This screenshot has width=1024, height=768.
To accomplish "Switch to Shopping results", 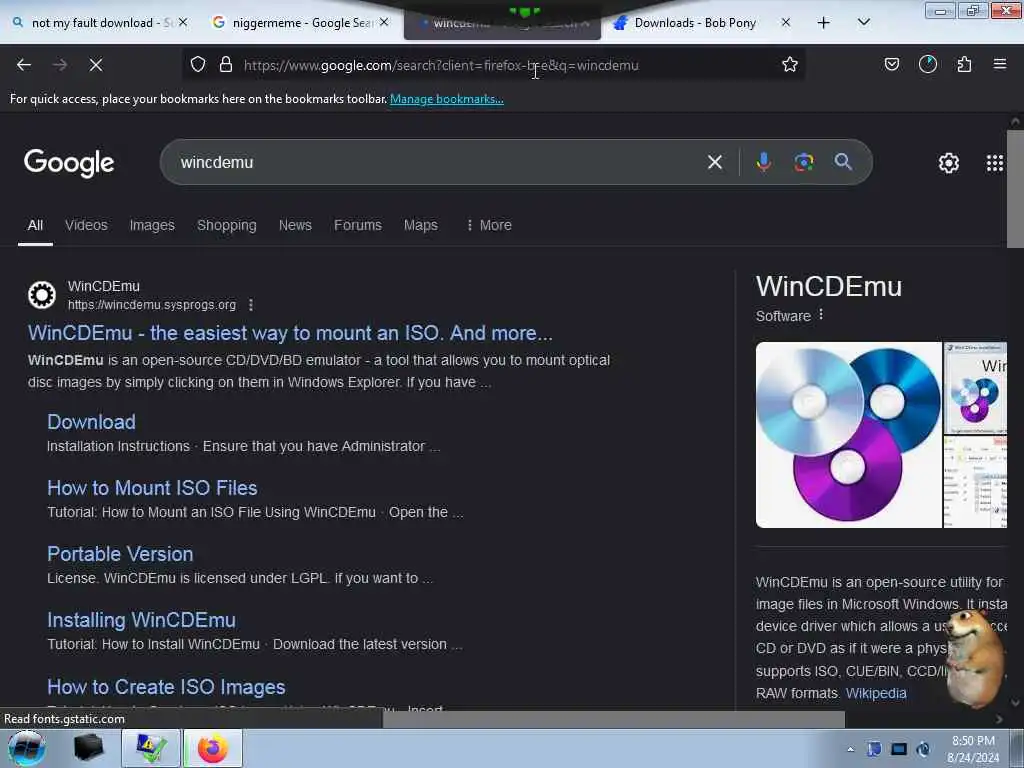I will click(227, 225).
